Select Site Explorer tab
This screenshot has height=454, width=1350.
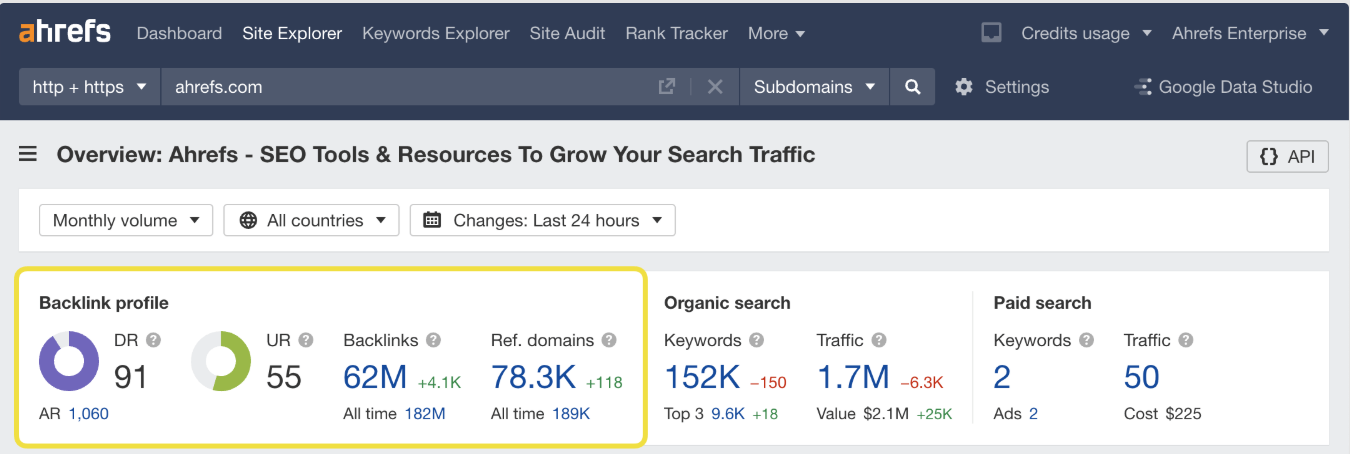tap(292, 33)
